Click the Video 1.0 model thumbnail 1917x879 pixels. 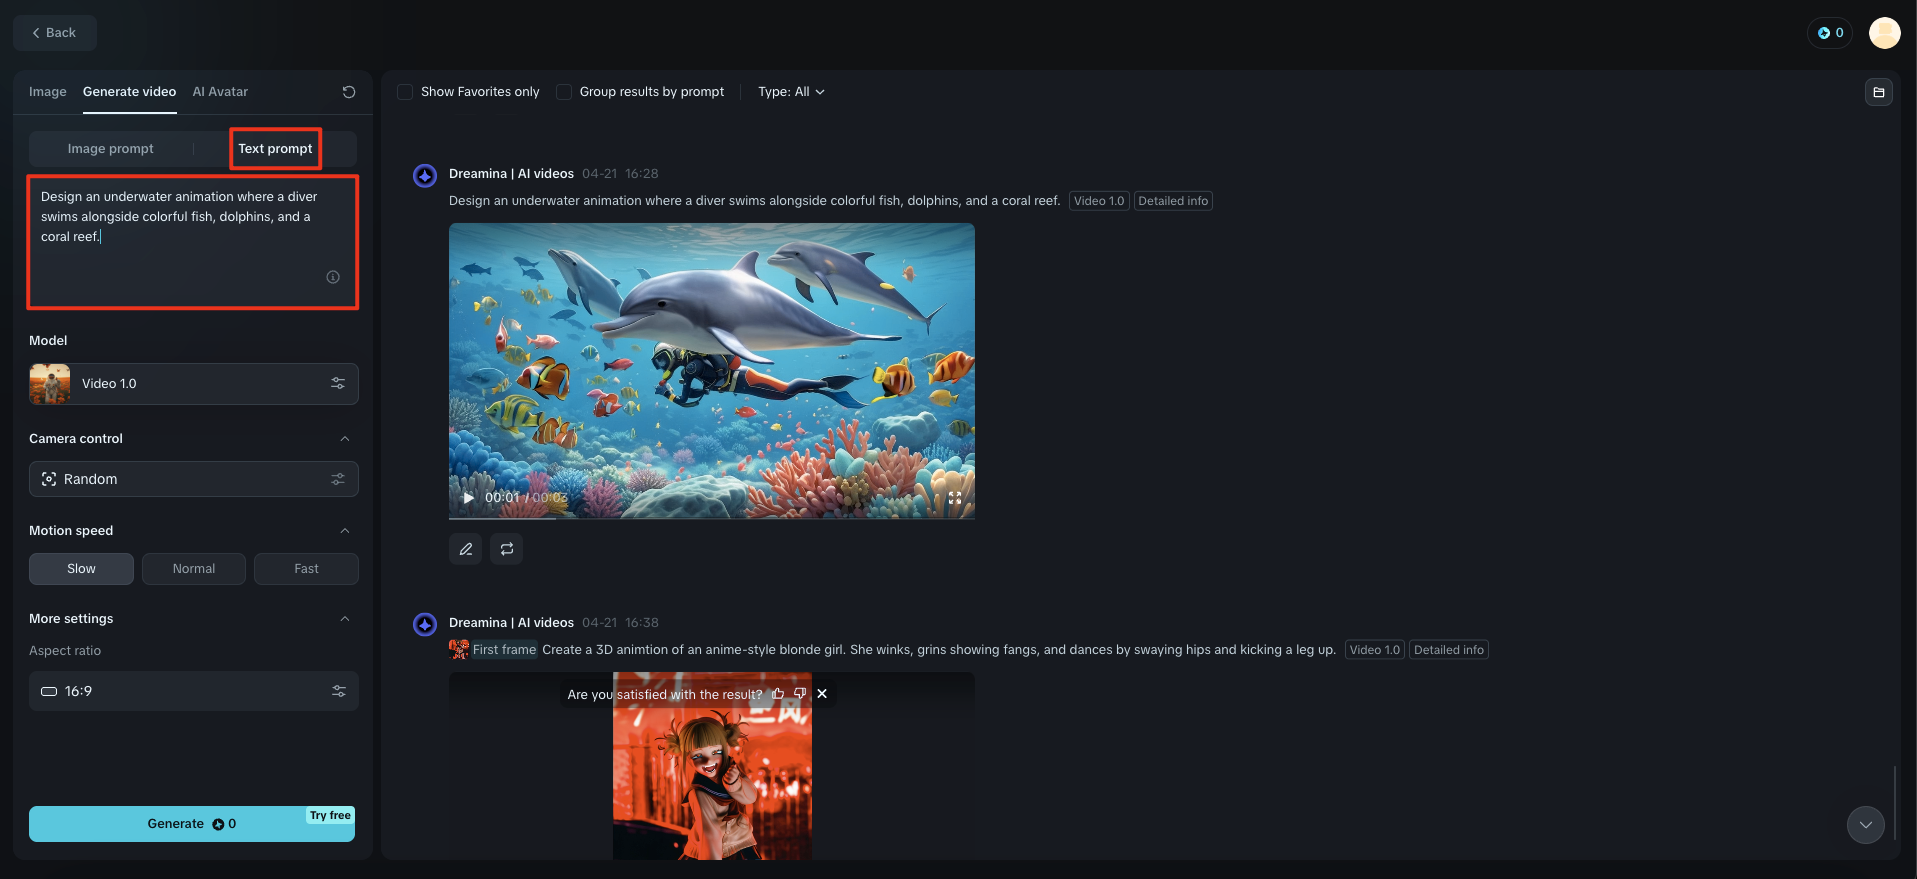[50, 384]
